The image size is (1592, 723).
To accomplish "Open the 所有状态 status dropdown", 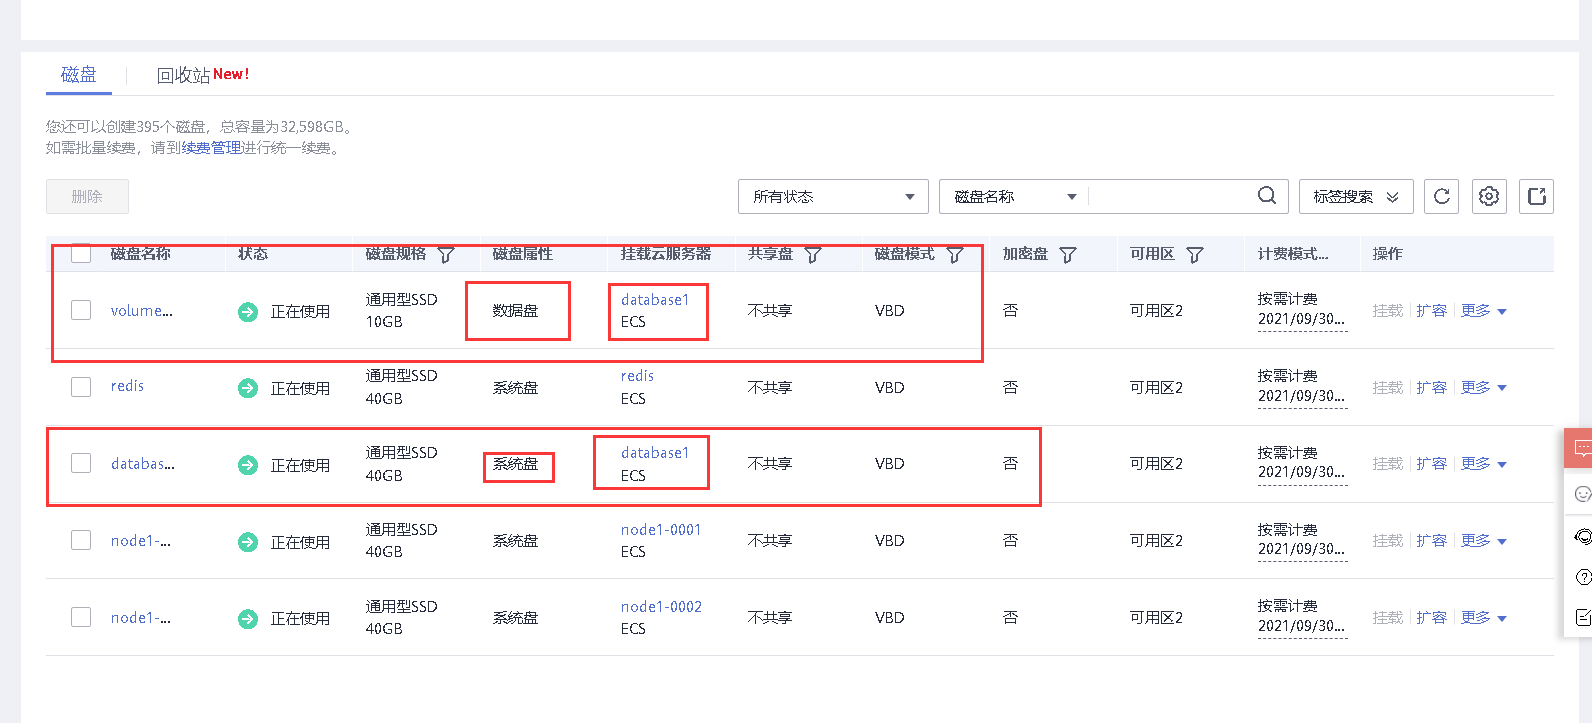I will [833, 196].
